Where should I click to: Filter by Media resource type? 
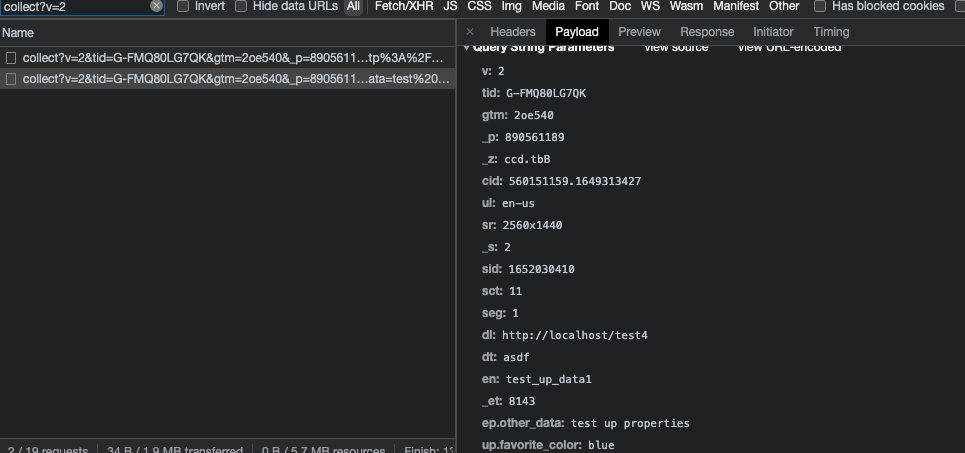click(548, 6)
